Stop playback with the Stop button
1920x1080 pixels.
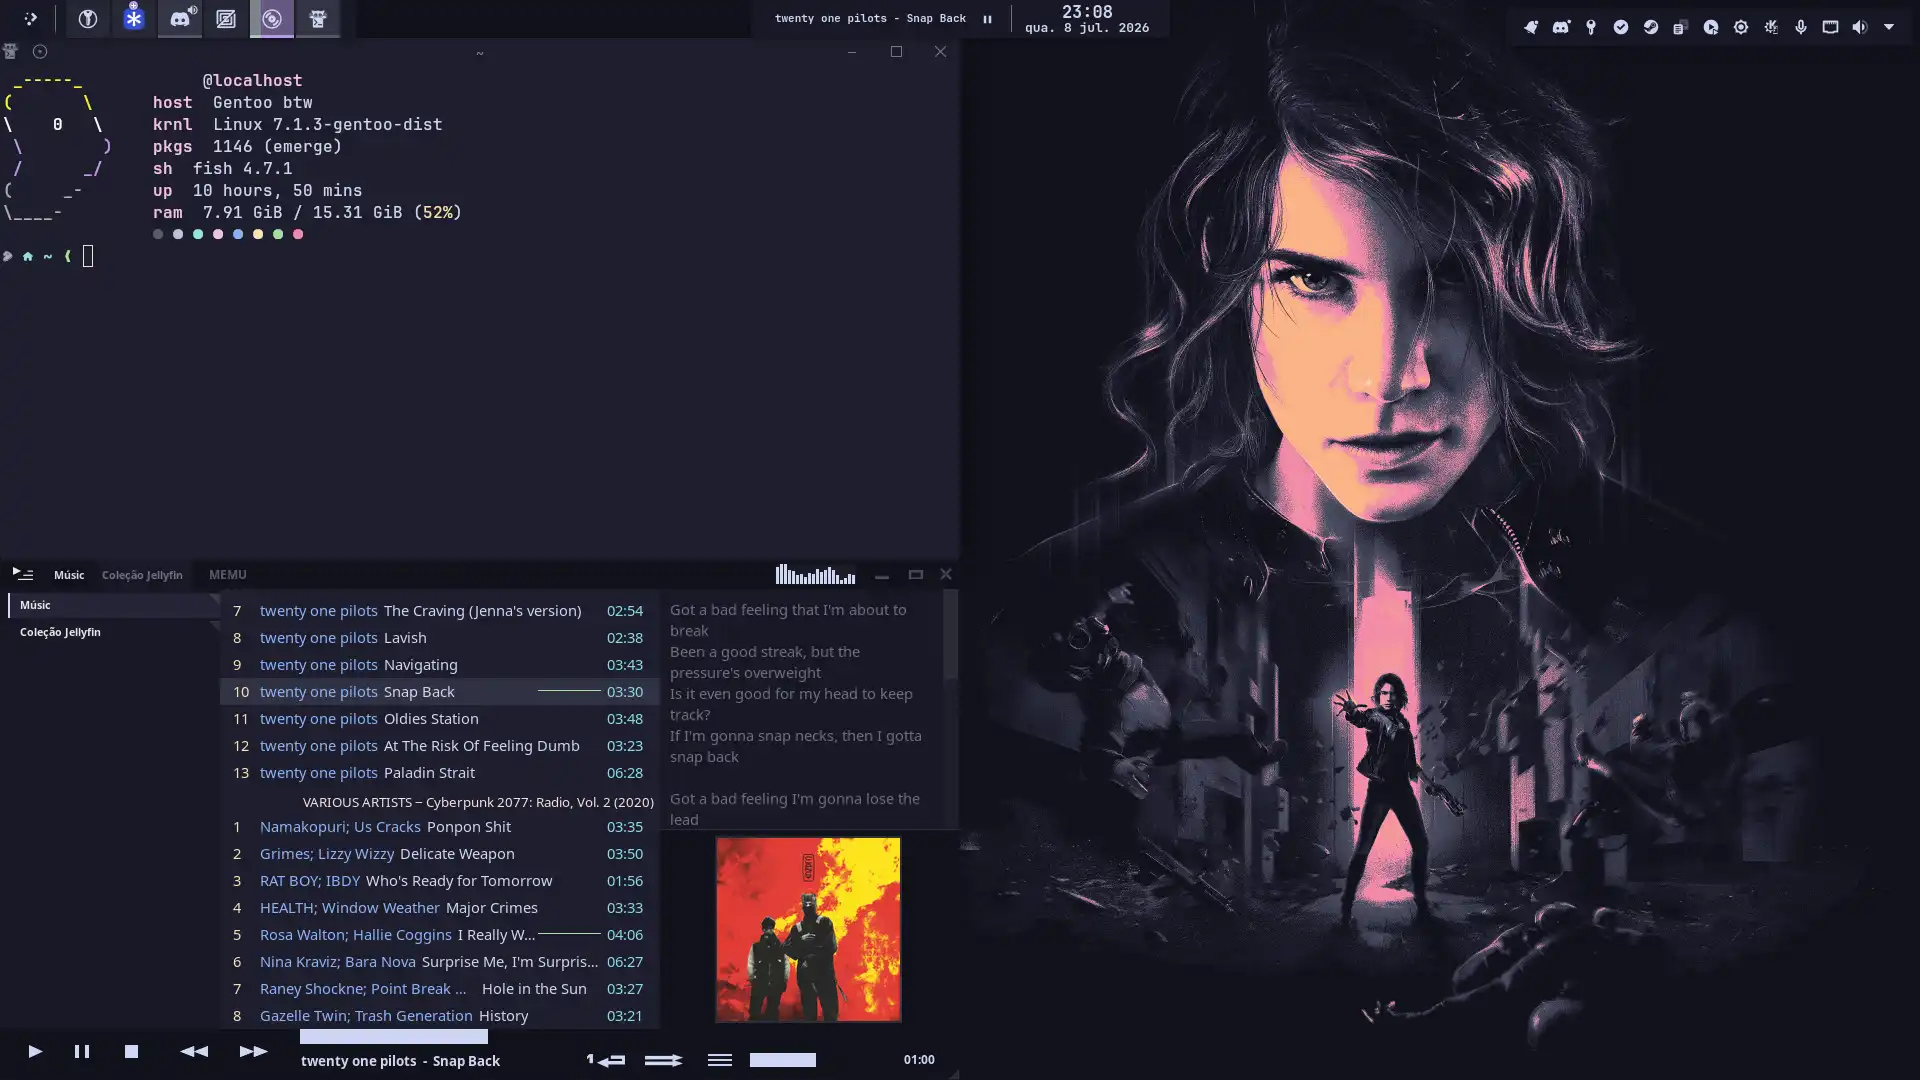pyautogui.click(x=131, y=1051)
